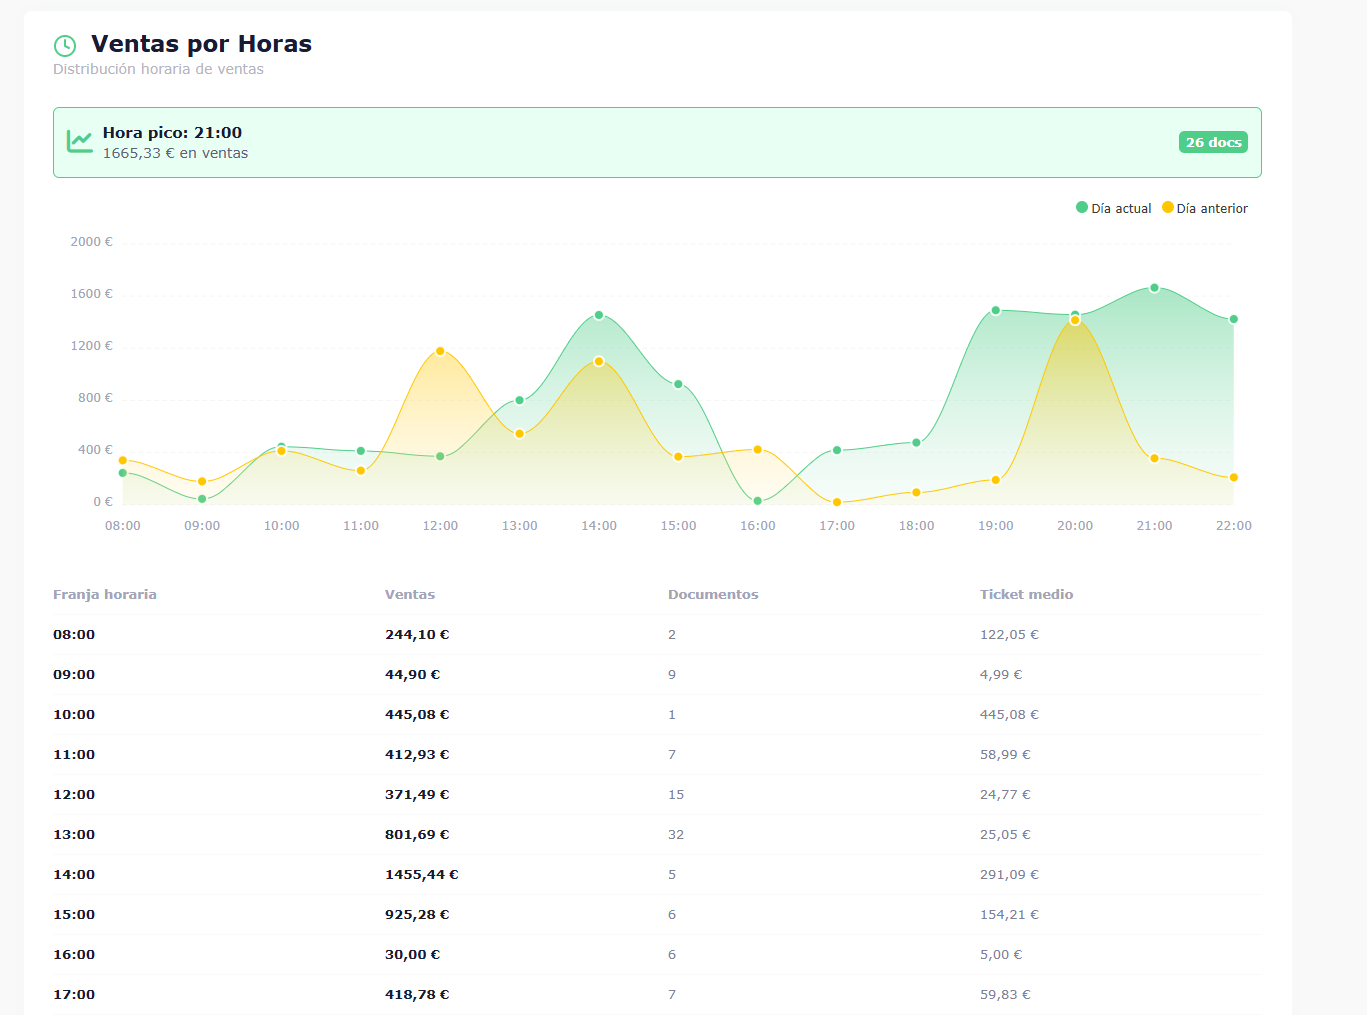This screenshot has height=1015, width=1367.
Task: Click the 26 docs badge
Action: coord(1213,142)
